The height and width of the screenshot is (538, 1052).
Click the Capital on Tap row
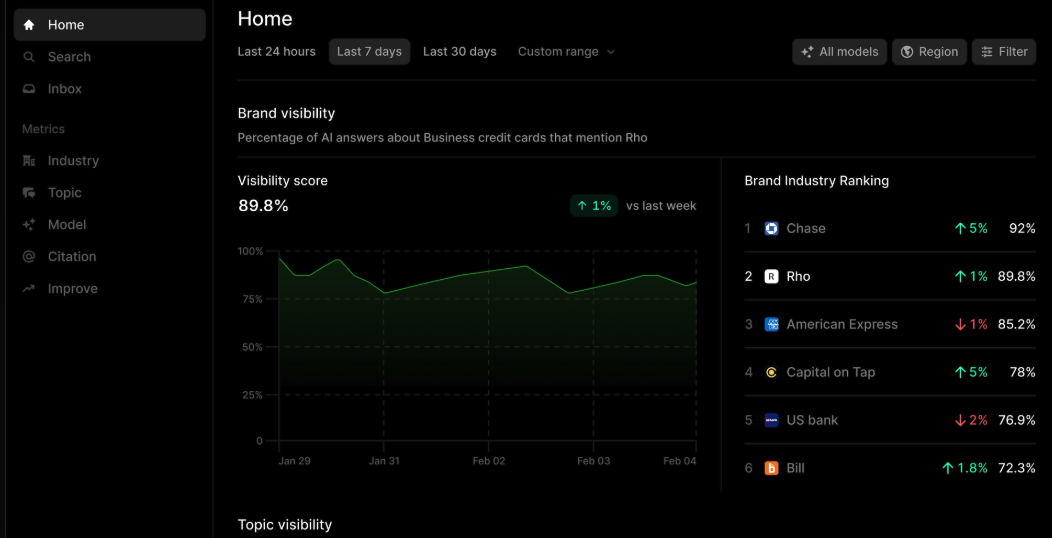(x=889, y=372)
